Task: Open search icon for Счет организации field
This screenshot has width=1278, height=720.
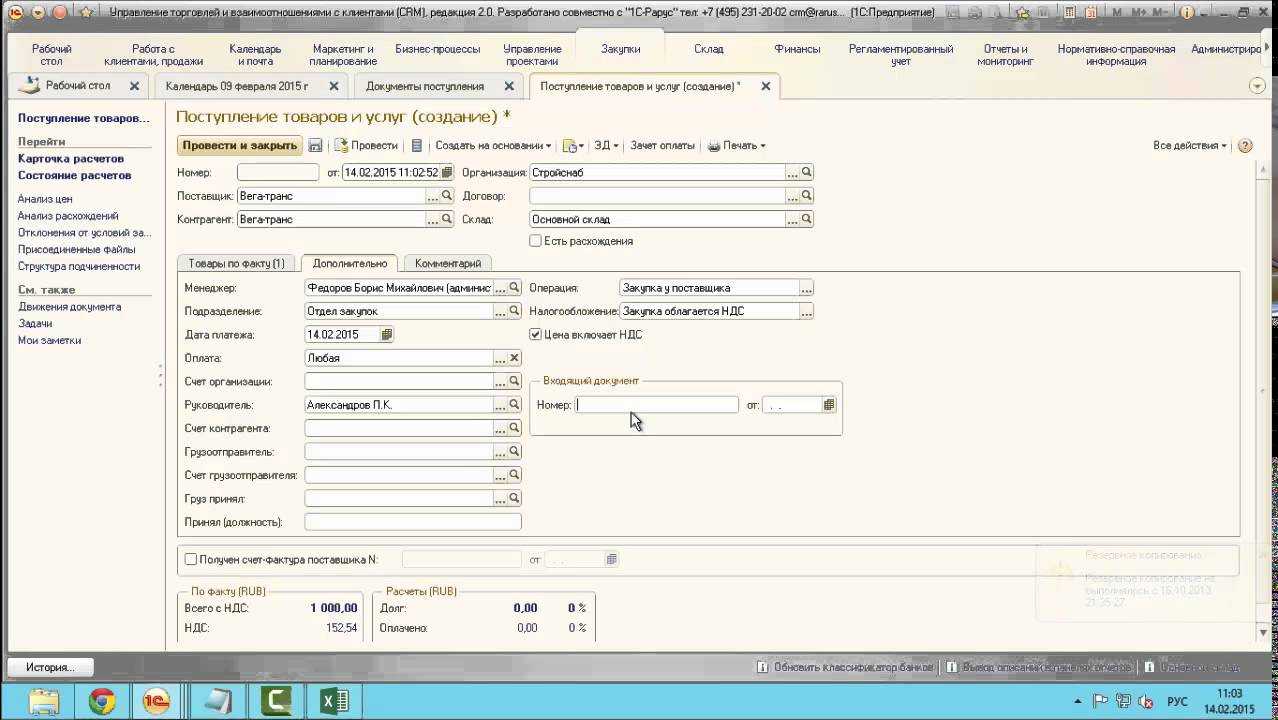Action: coord(515,381)
